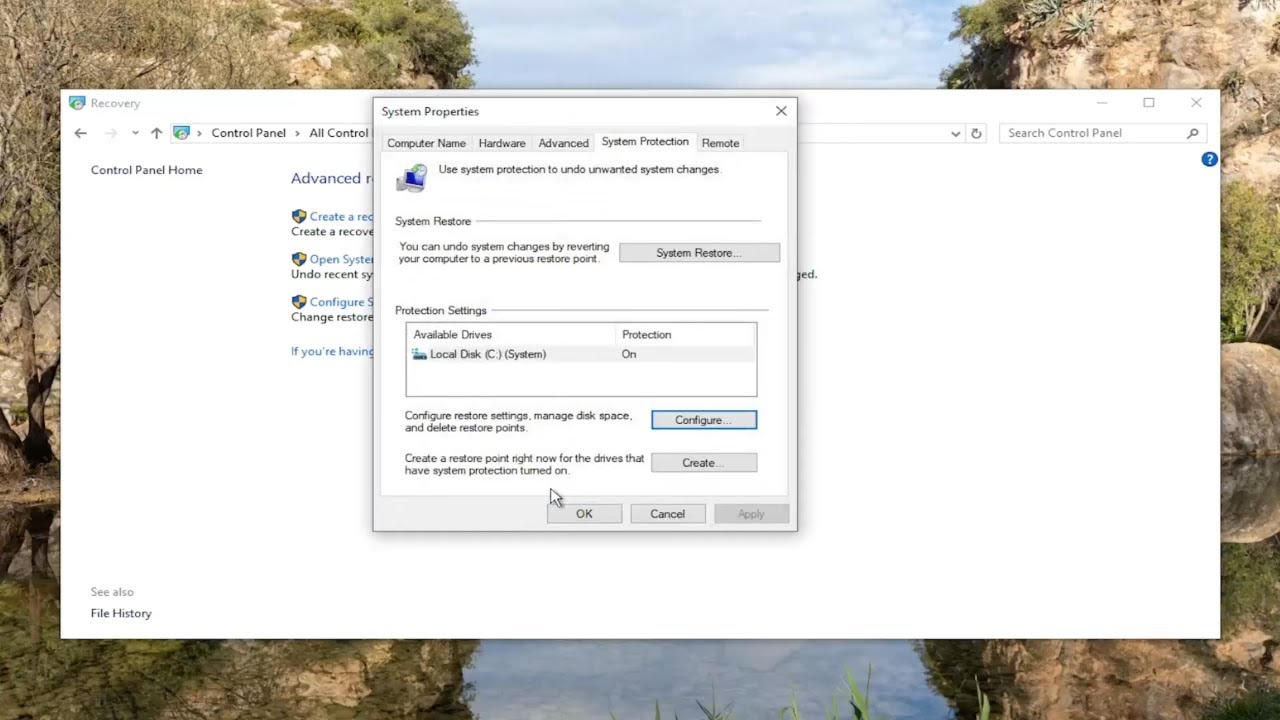Viewport: 1280px width, 720px height.
Task: Go back in Recovery window
Action: point(81,133)
